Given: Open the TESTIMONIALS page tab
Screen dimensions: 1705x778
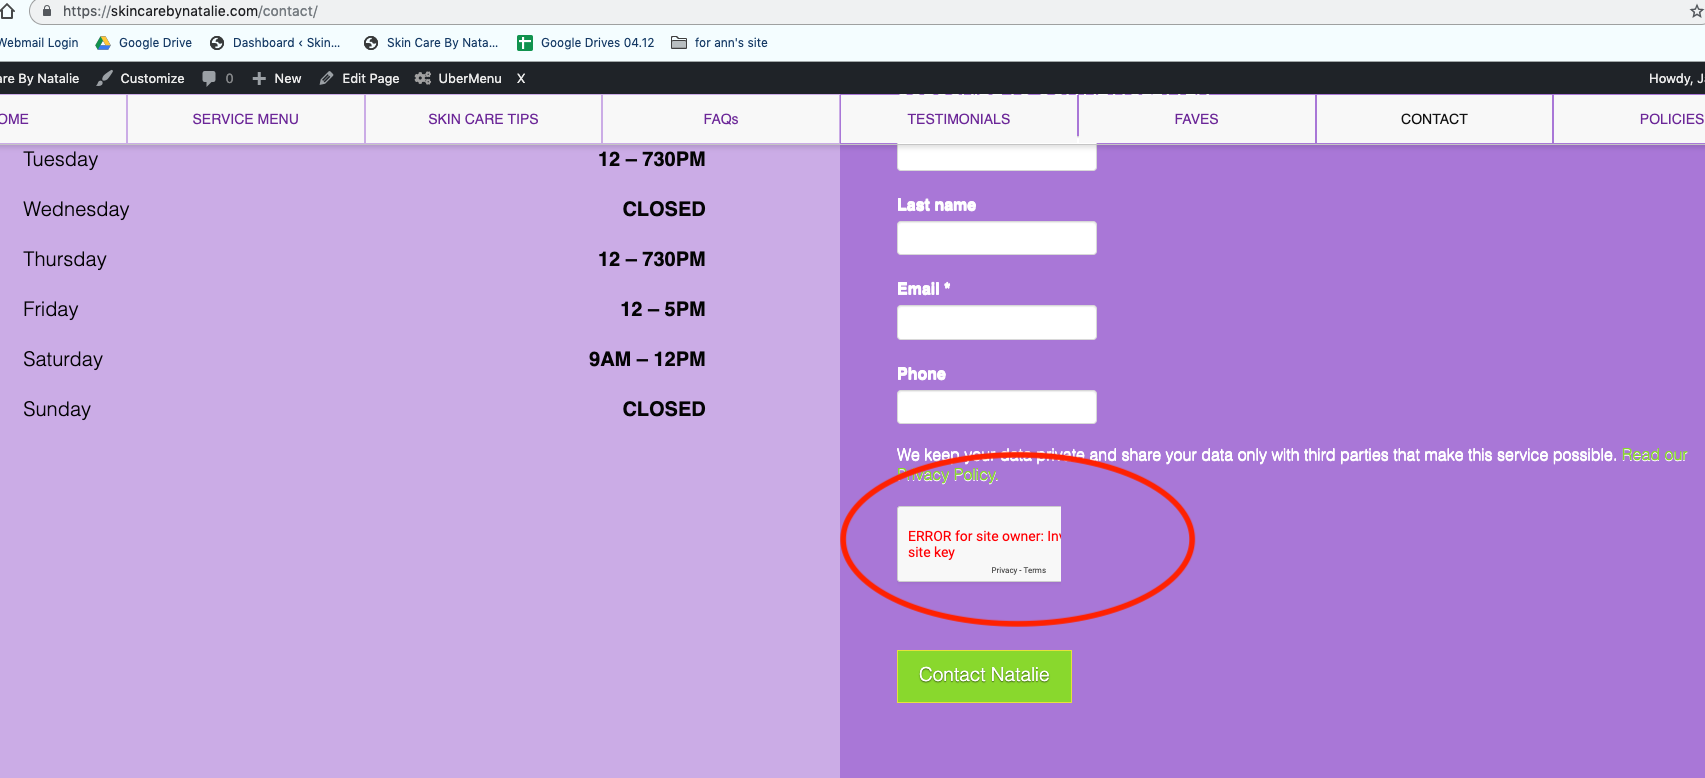Looking at the screenshot, I should pos(958,119).
